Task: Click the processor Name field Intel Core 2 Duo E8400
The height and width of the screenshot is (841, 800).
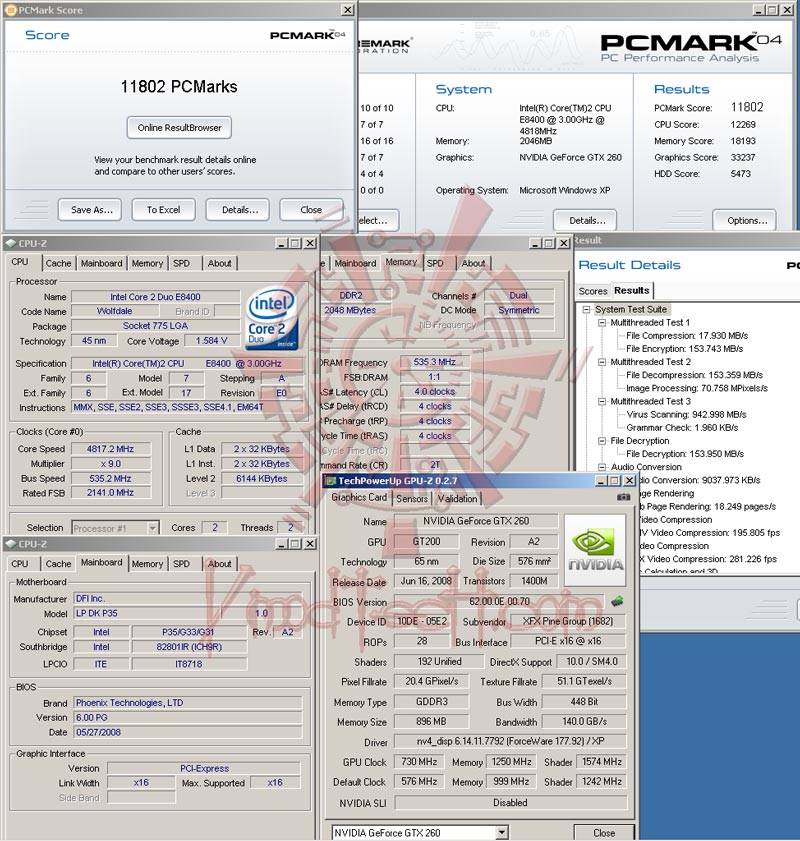Action: tap(155, 297)
